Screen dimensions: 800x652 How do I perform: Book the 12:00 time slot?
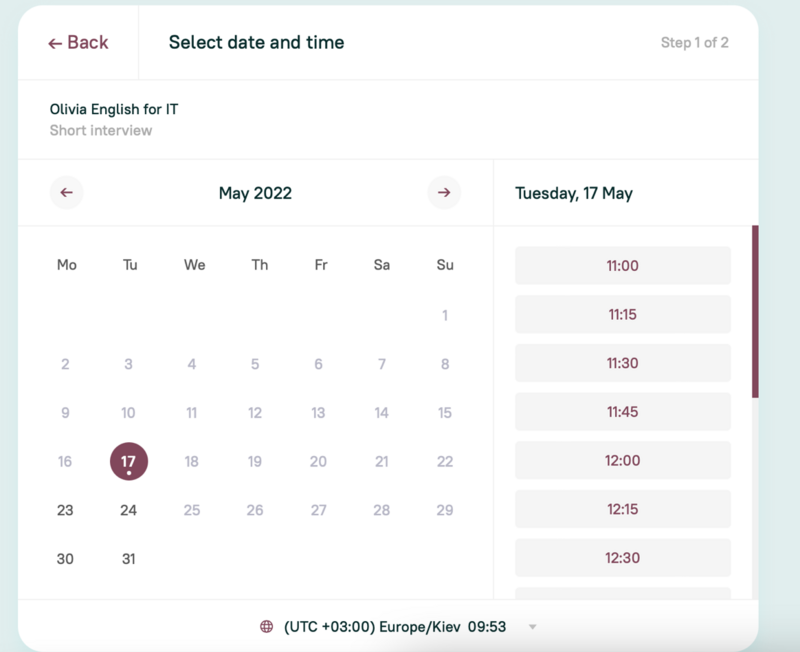622,460
